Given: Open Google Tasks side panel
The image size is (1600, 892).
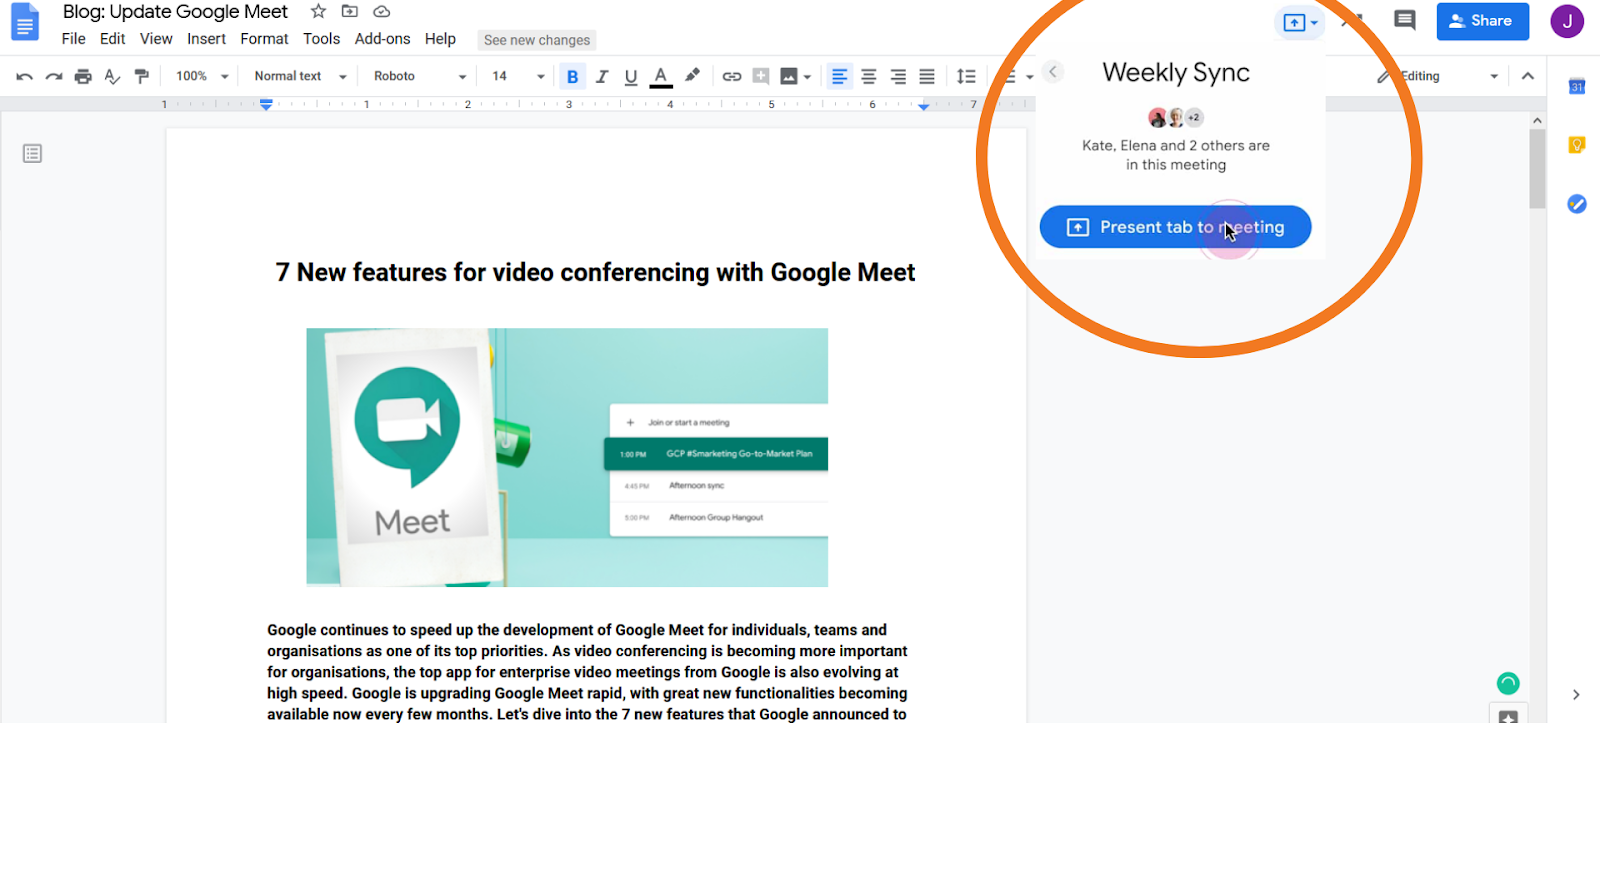Looking at the screenshot, I should 1577,204.
